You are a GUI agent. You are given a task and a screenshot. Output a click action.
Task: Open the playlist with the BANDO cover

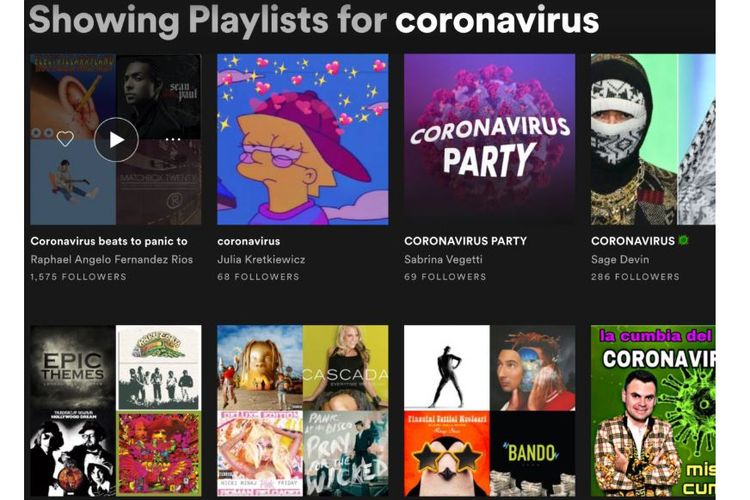(489, 411)
